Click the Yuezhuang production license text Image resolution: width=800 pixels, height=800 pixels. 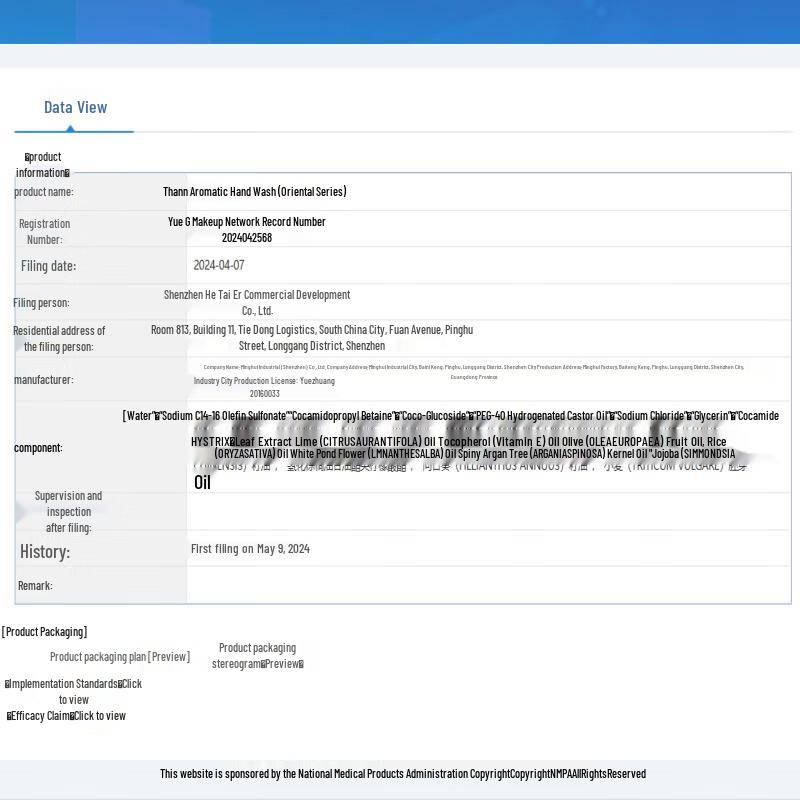[264, 381]
